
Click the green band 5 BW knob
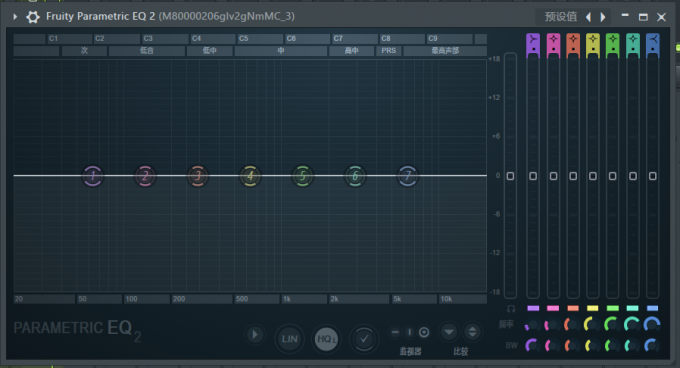612,345
